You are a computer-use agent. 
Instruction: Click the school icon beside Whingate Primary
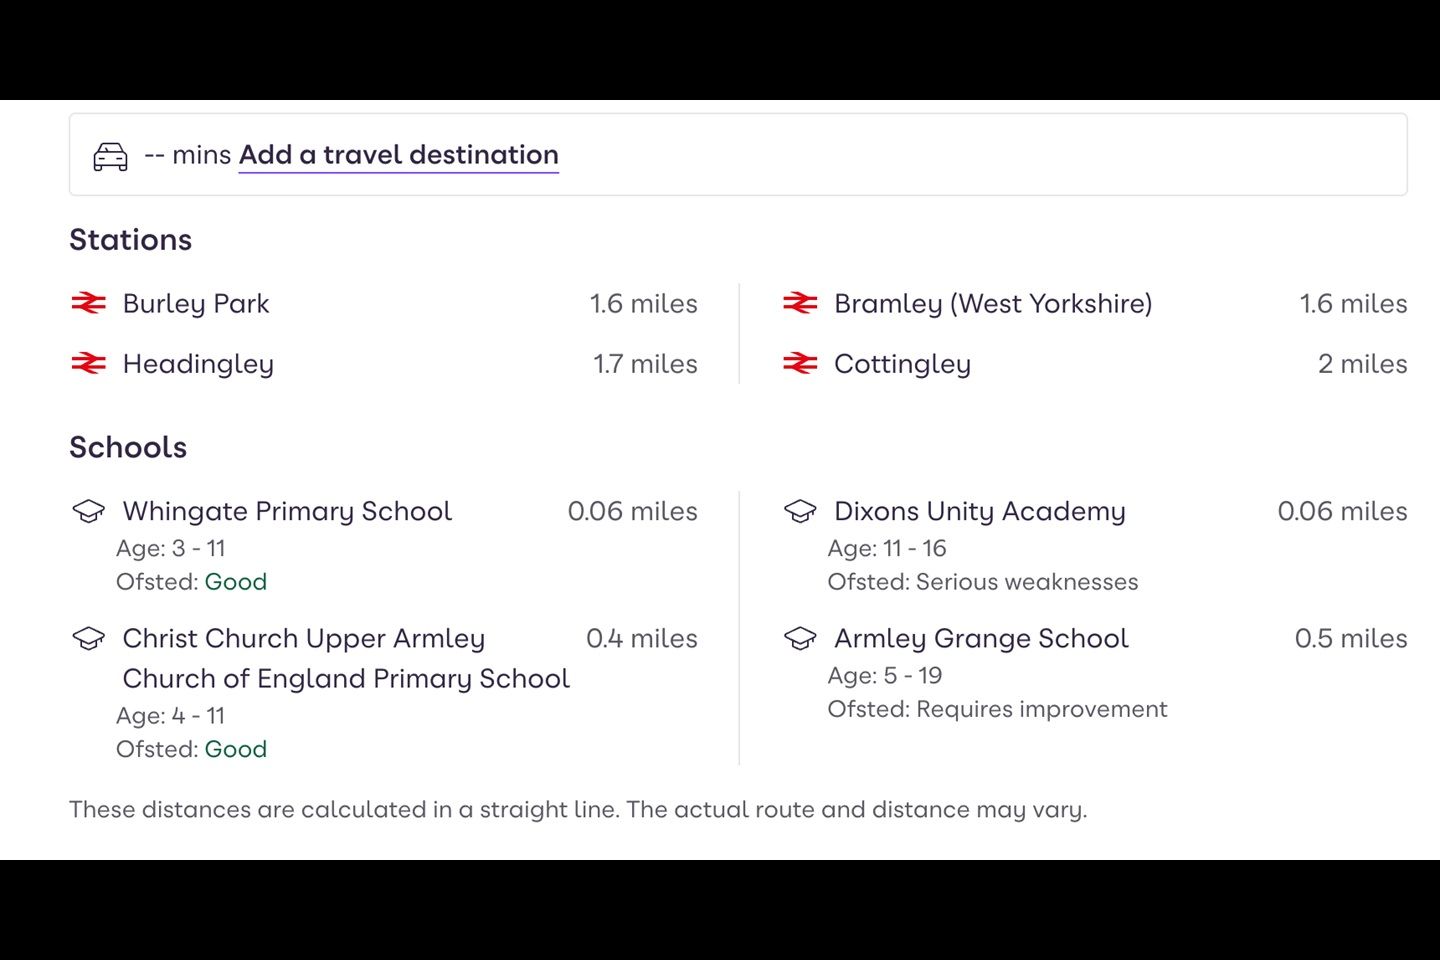89,511
